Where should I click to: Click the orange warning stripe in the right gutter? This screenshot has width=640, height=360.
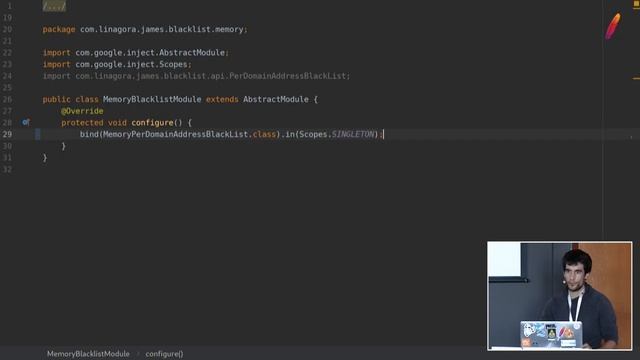point(636,78)
